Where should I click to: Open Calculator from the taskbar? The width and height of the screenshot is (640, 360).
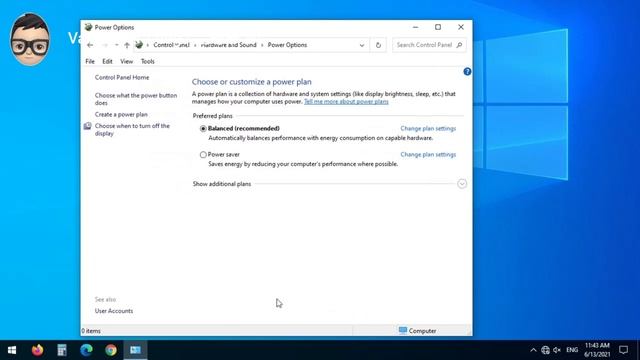pos(62,350)
